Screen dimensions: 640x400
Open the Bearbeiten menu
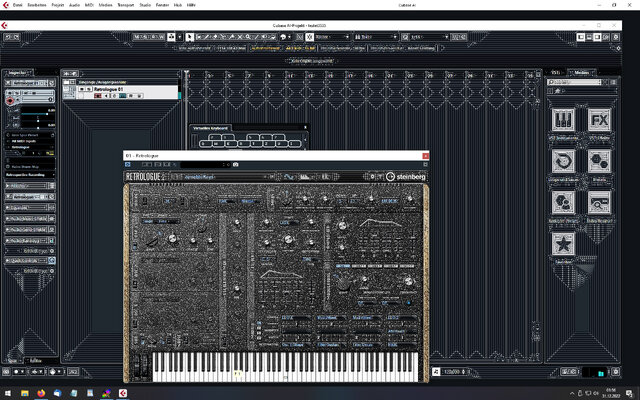(37, 5)
